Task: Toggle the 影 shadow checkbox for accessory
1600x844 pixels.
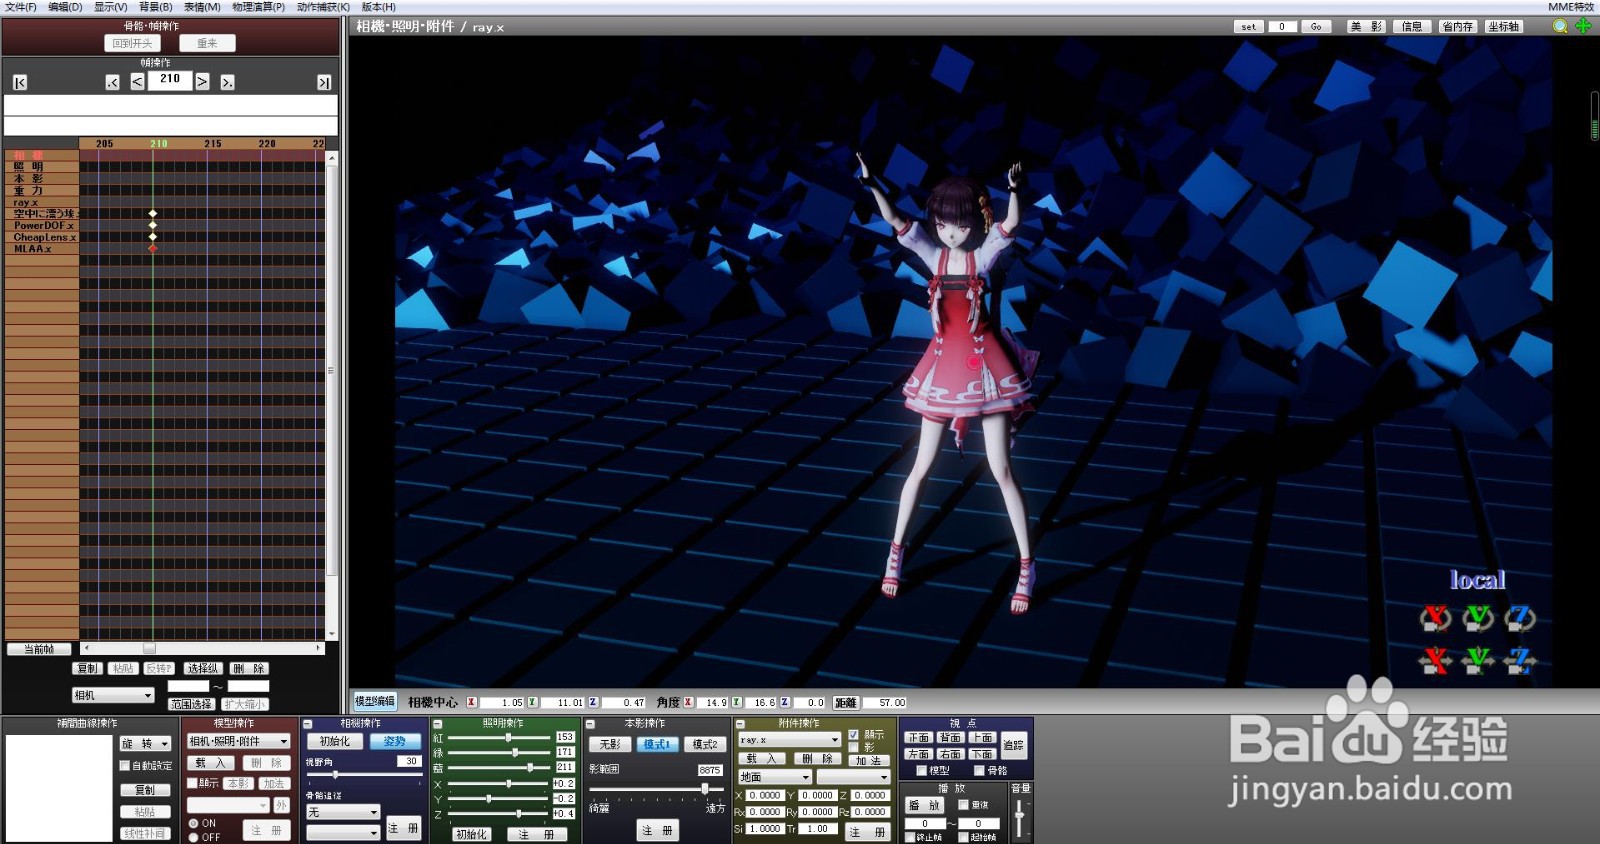Action: pos(854,747)
